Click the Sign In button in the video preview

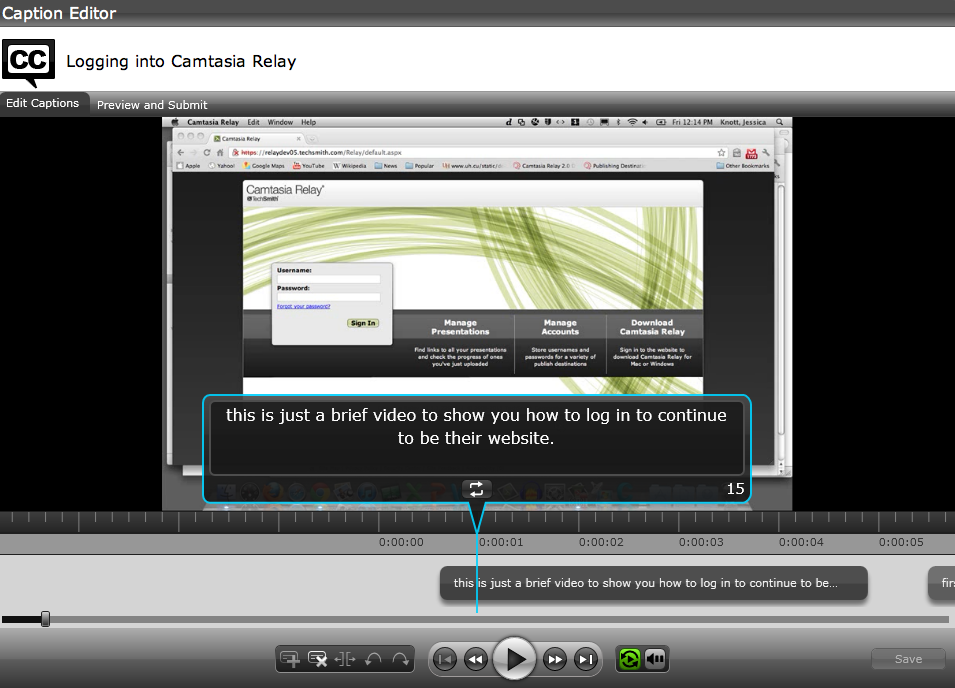click(363, 323)
